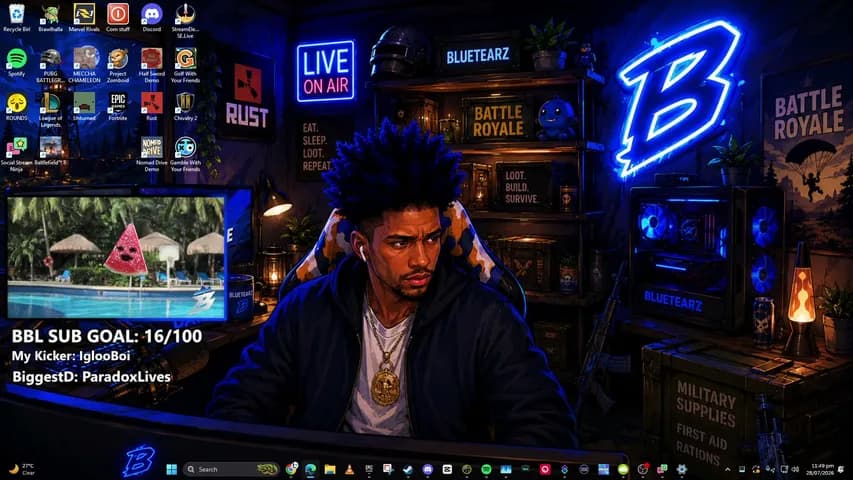Launch the Brawlhalla desktop shortcut
Screen dimensions: 853x480
point(50,17)
